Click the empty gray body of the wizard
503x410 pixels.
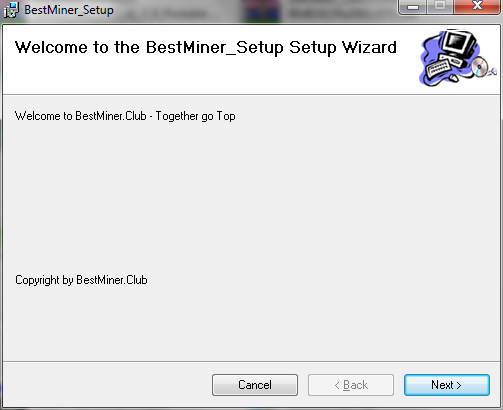(251, 200)
